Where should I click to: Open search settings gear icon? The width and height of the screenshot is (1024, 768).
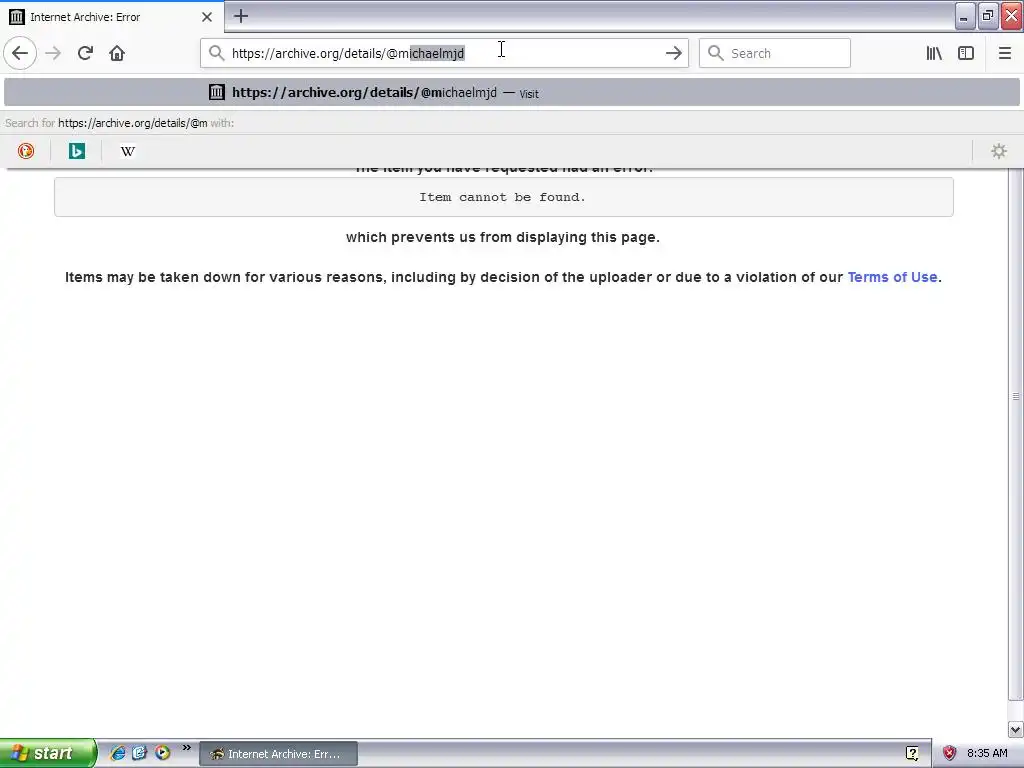pos(999,151)
